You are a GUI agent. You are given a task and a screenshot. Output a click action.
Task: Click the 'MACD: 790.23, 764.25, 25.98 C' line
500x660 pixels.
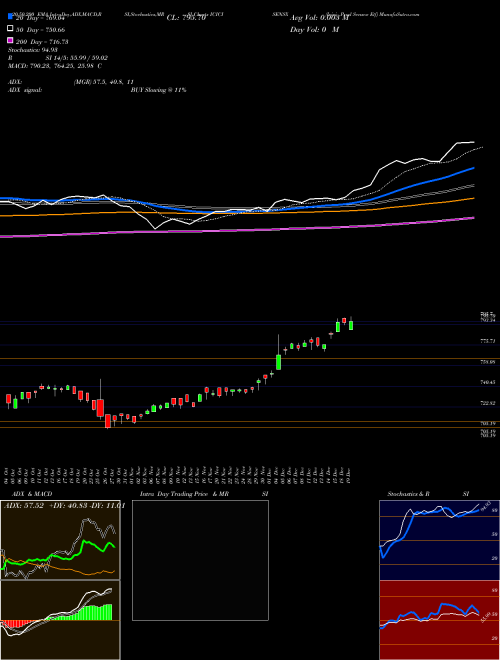click(x=55, y=66)
